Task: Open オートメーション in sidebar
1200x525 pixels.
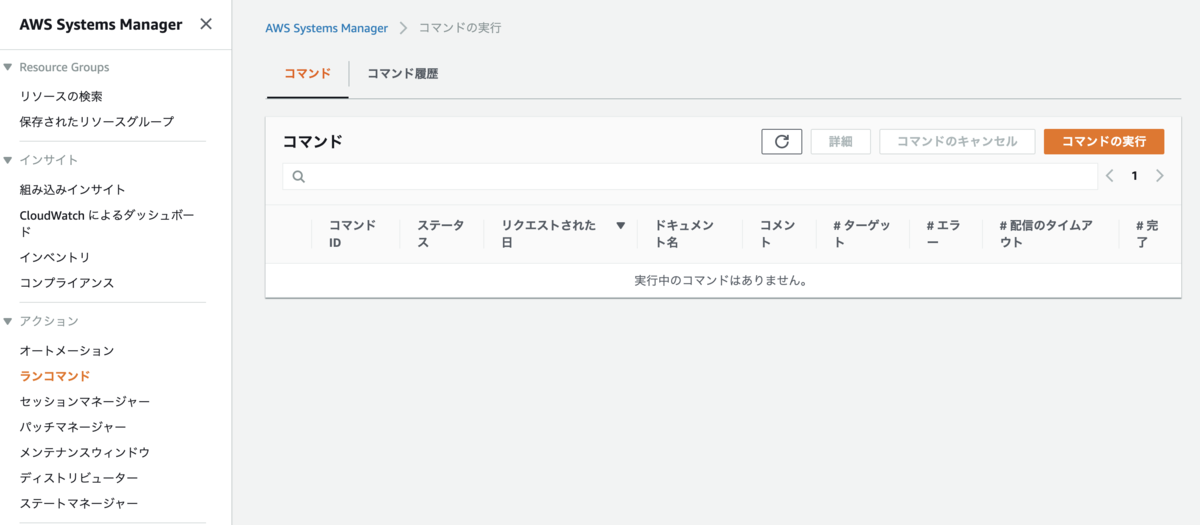Action: [67, 351]
